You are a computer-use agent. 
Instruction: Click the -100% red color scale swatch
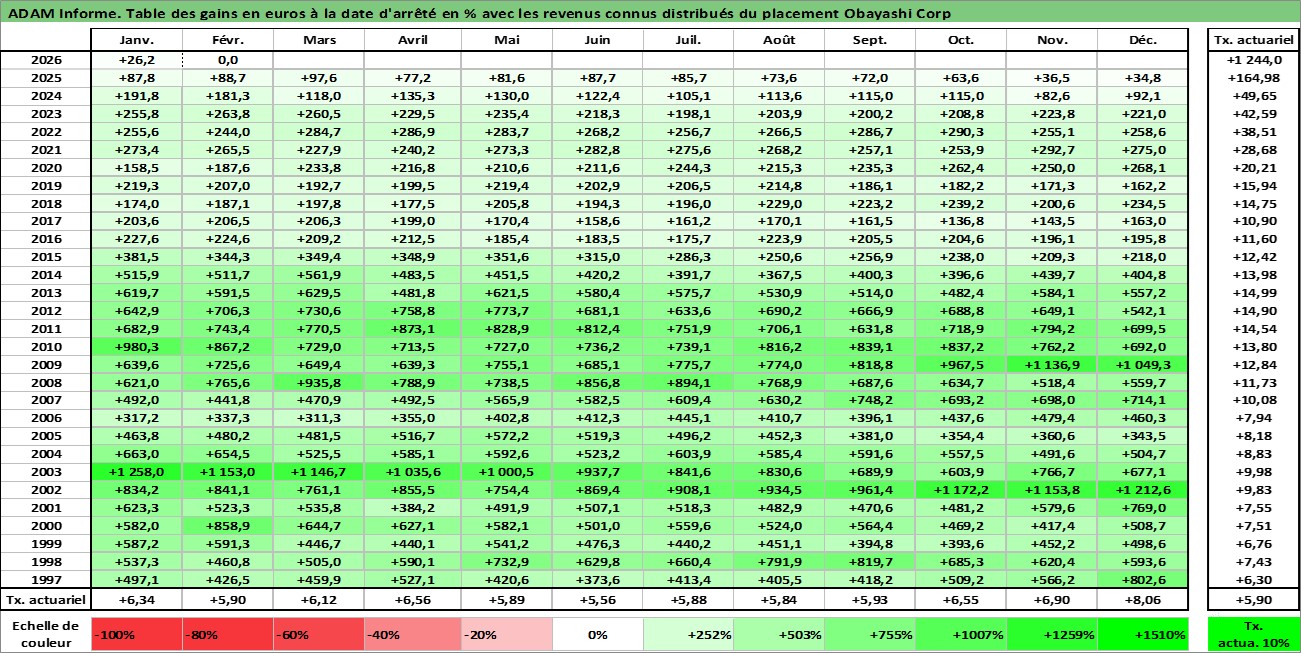(136, 634)
